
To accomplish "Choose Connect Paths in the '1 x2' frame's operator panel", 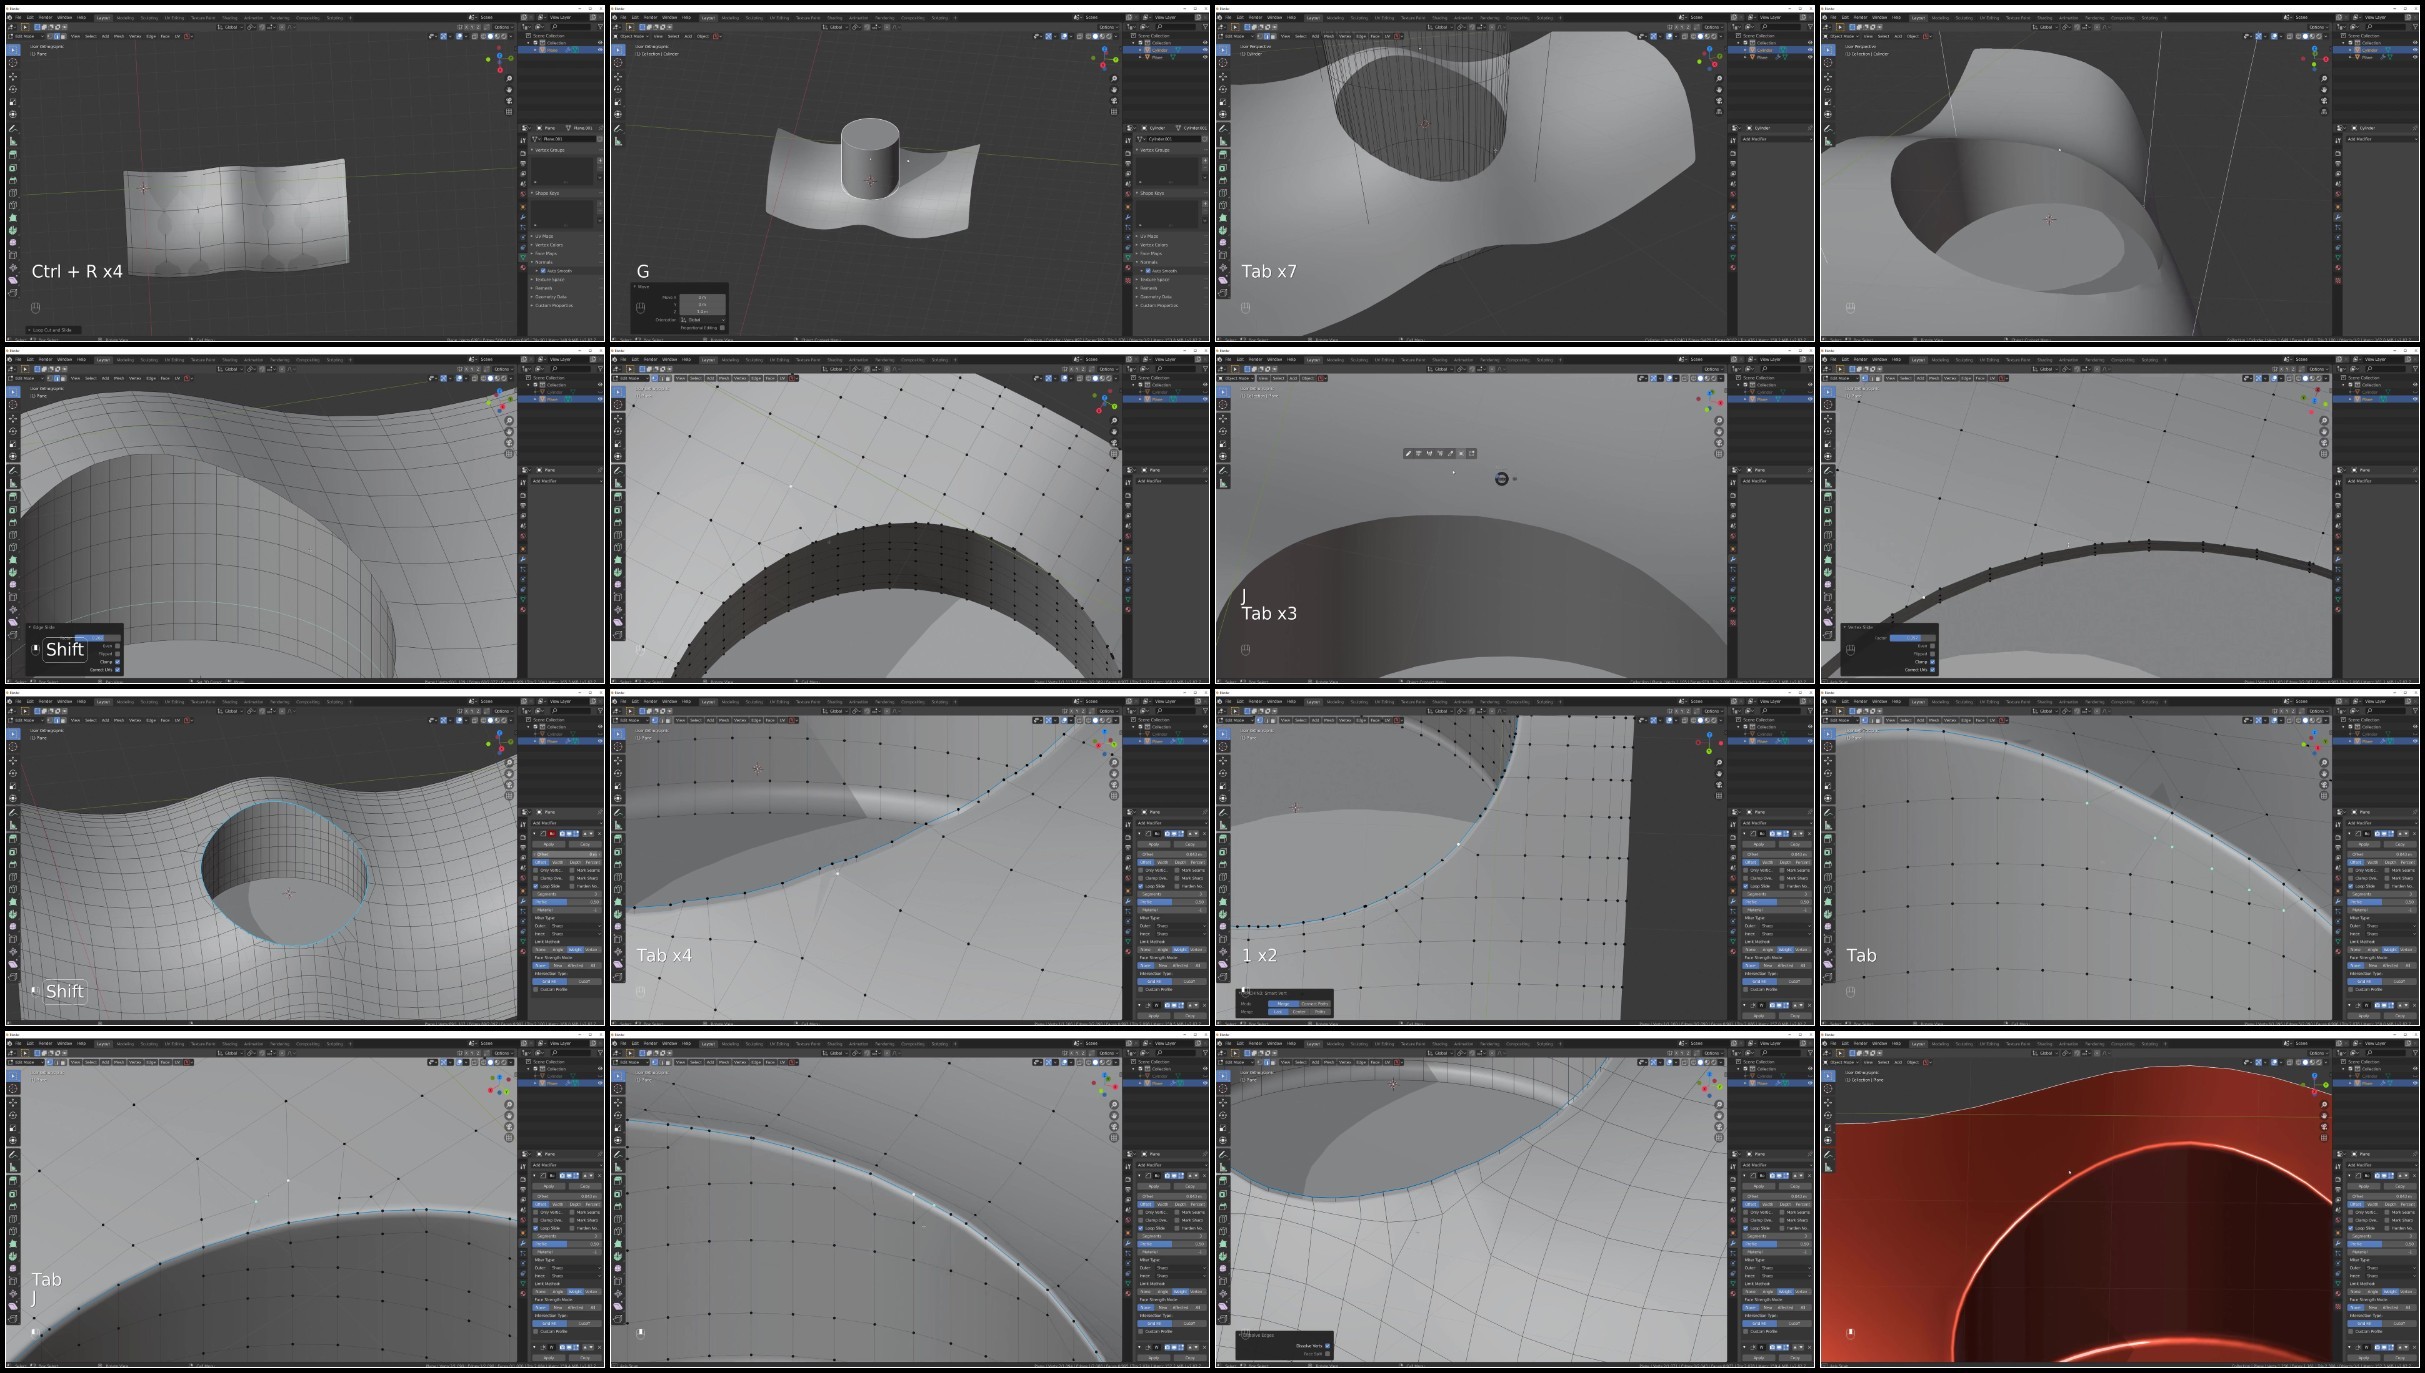I will click(1314, 1003).
